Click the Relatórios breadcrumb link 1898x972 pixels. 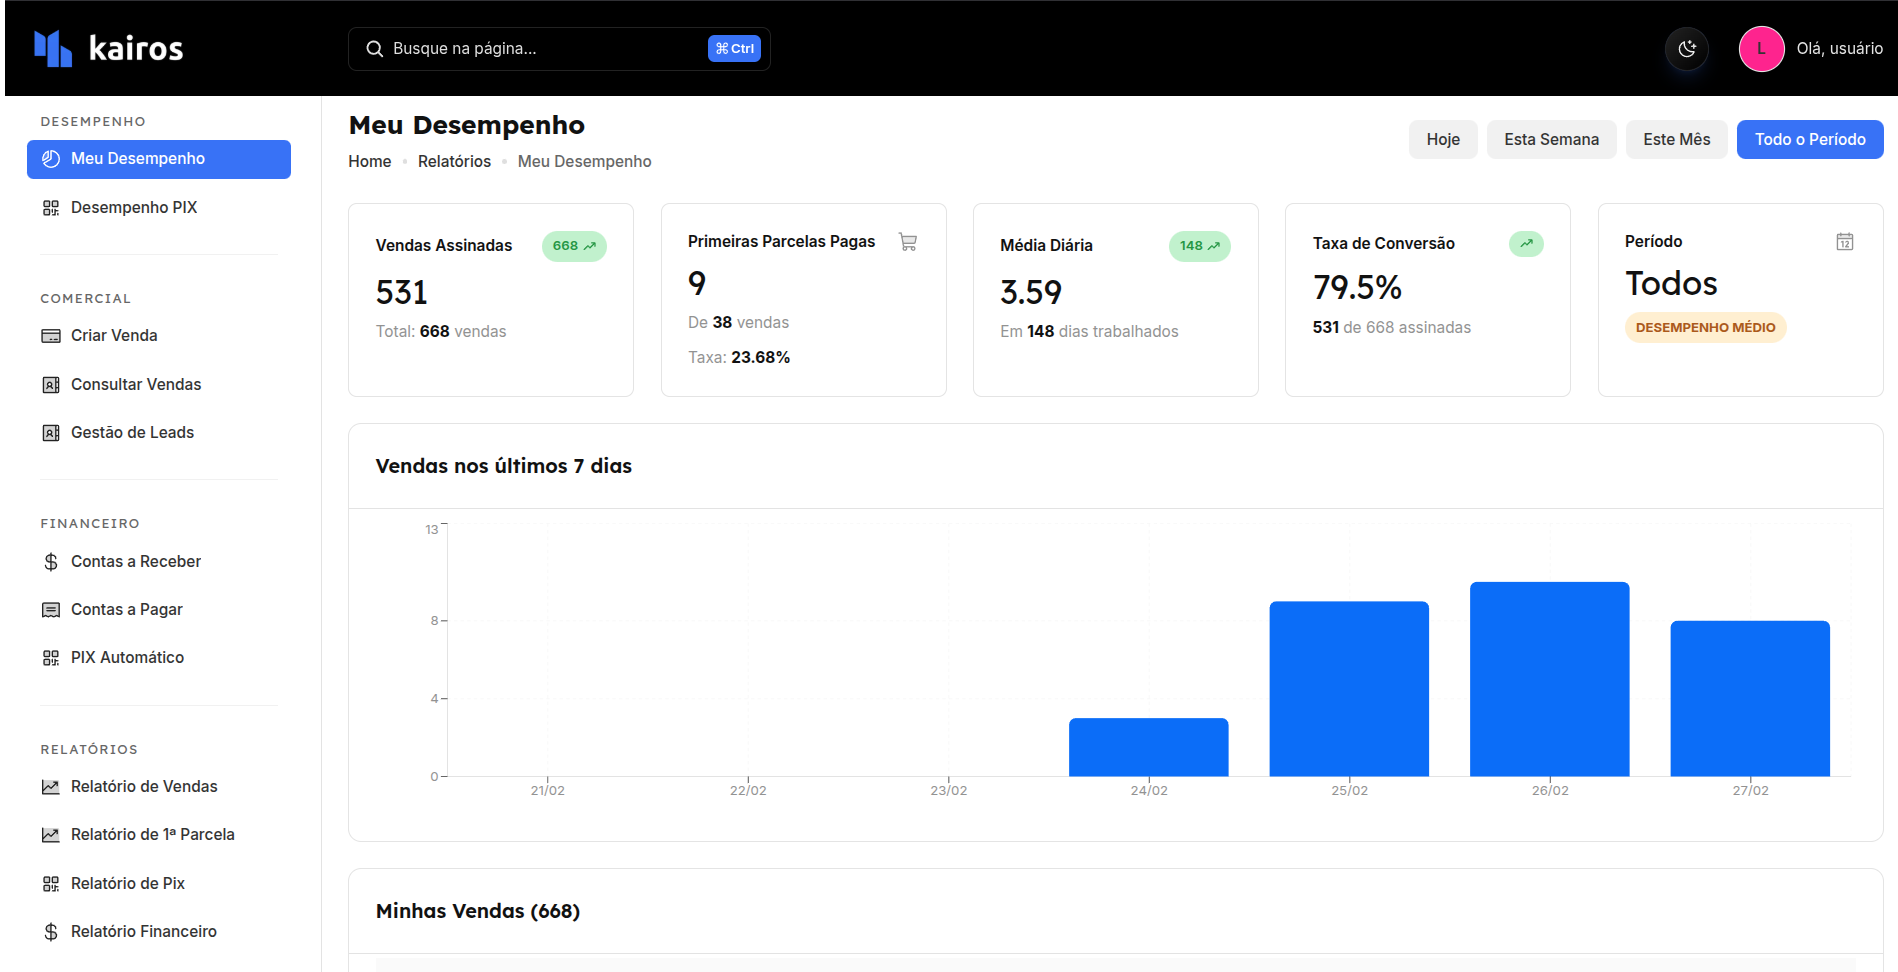pyautogui.click(x=454, y=162)
